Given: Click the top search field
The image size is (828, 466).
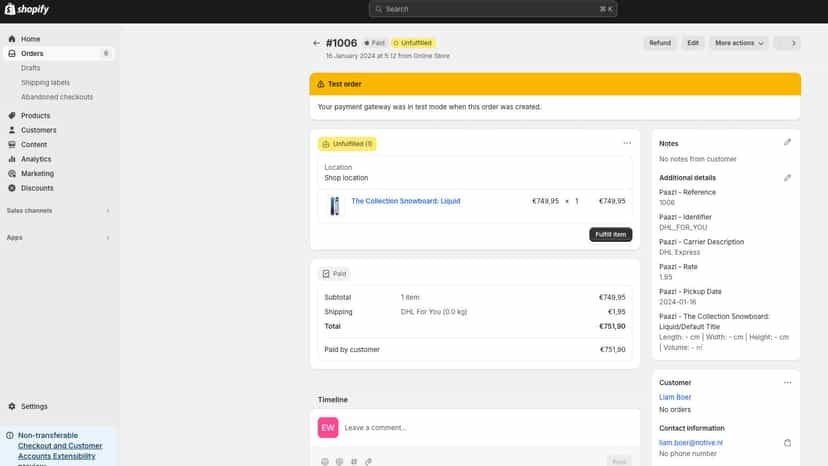Looking at the screenshot, I should (x=493, y=9).
